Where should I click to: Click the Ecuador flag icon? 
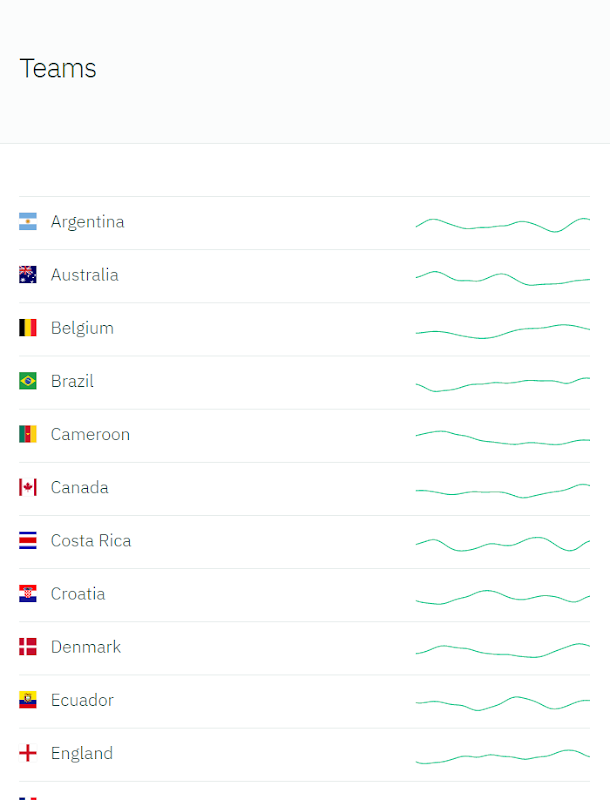(x=28, y=700)
